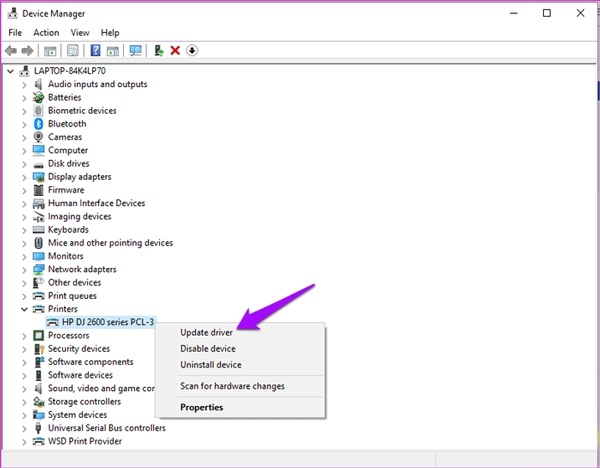
Task: Click the down arrow circle toolbar icon
Action: [x=192, y=51]
